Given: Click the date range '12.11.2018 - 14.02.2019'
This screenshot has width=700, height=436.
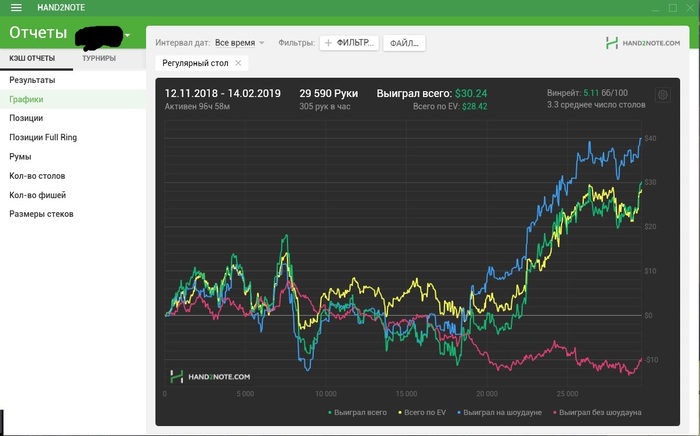Looking at the screenshot, I should tap(223, 94).
